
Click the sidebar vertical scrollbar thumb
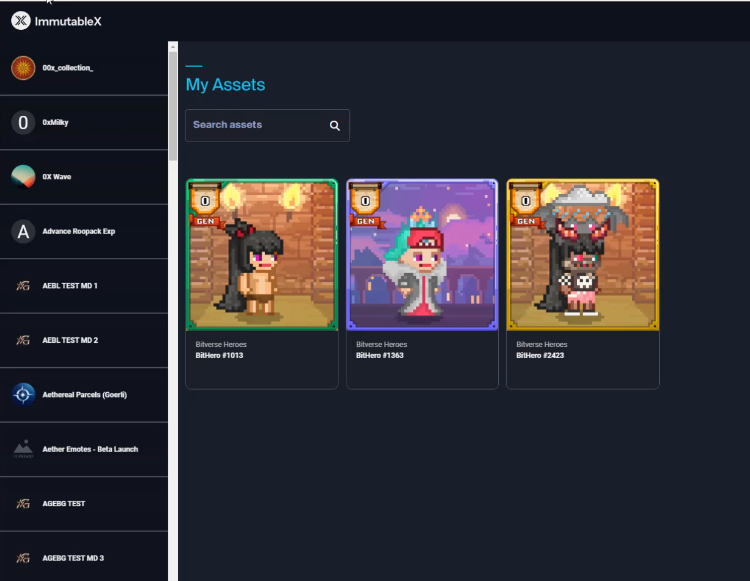pos(173,106)
